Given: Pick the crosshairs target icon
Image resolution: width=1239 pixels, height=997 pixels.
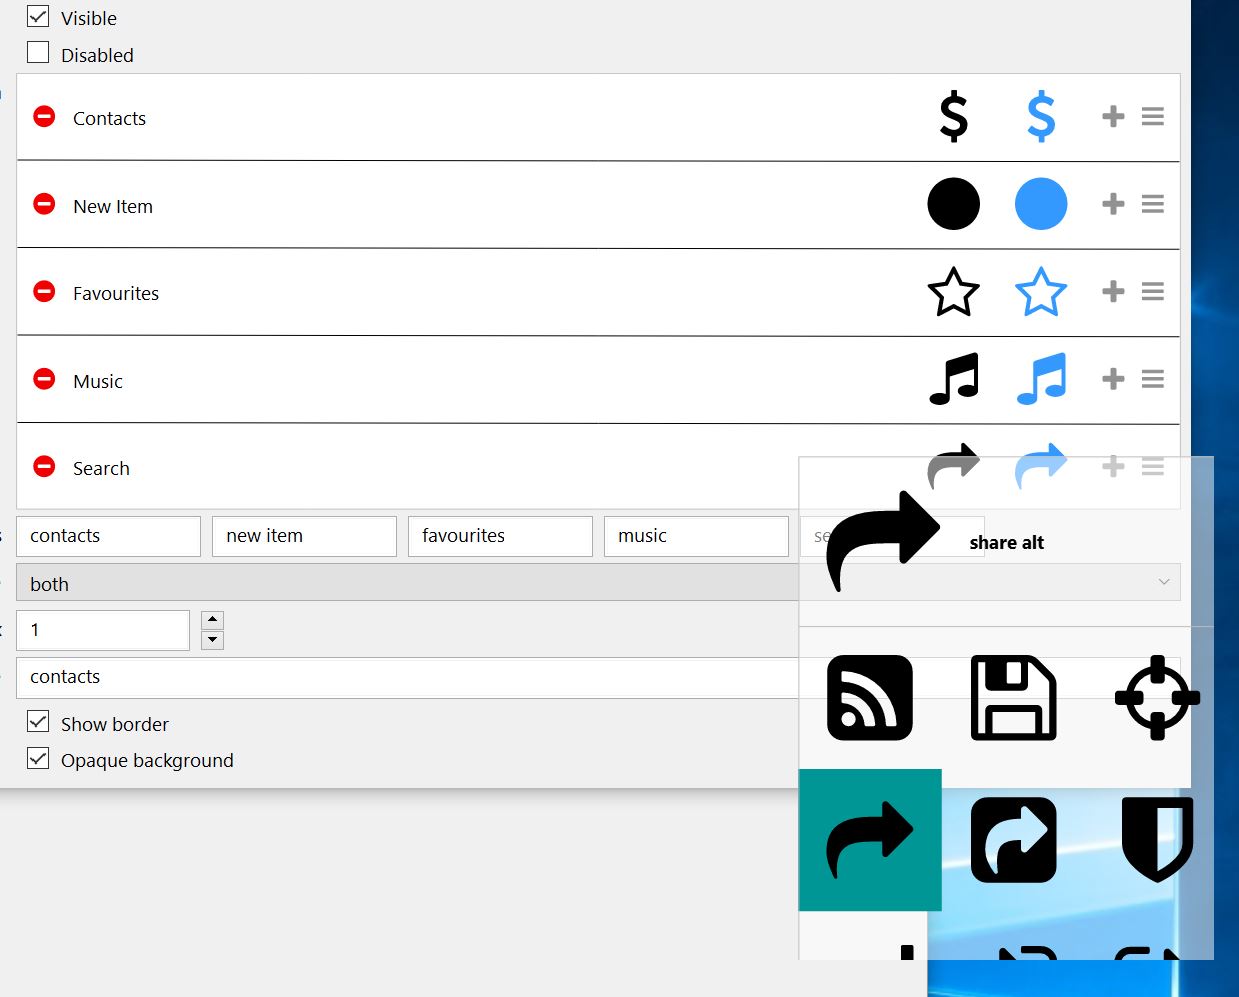Looking at the screenshot, I should (x=1157, y=698).
